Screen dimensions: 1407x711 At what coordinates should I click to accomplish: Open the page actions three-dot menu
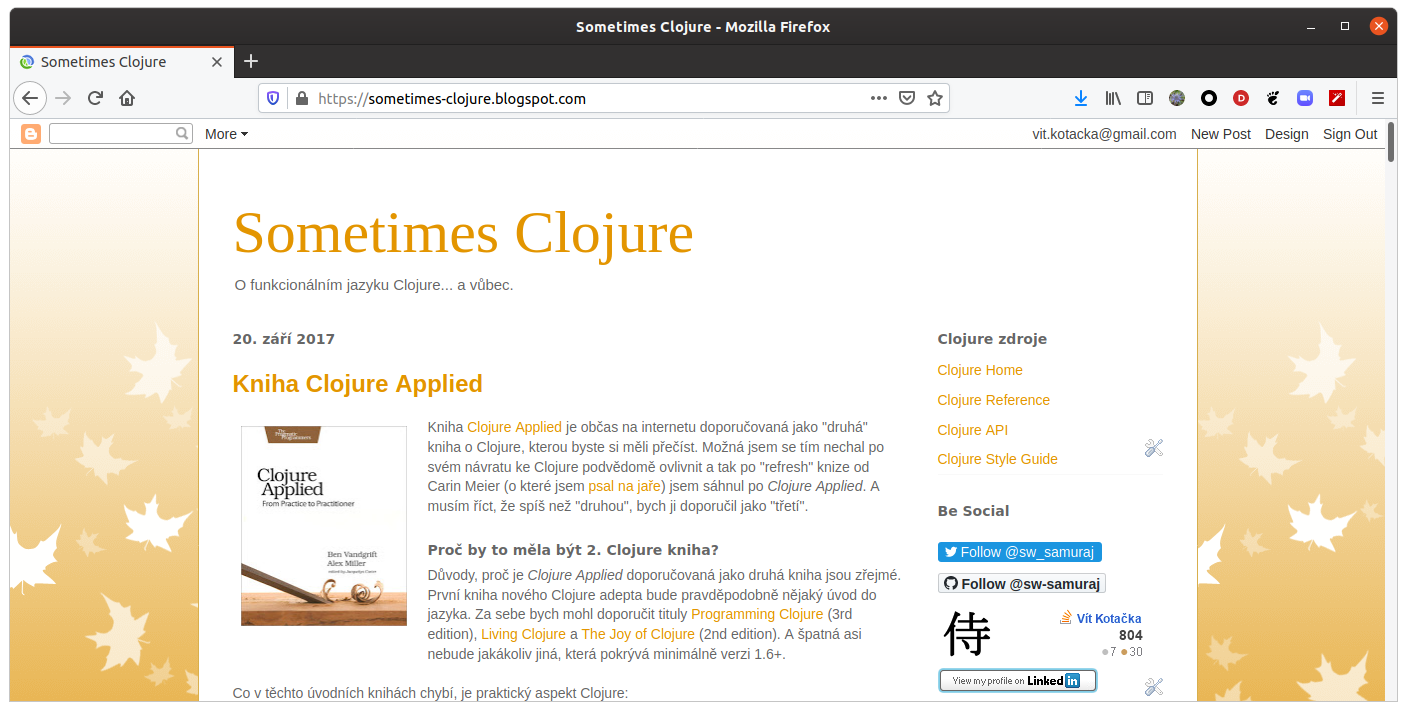coord(879,98)
